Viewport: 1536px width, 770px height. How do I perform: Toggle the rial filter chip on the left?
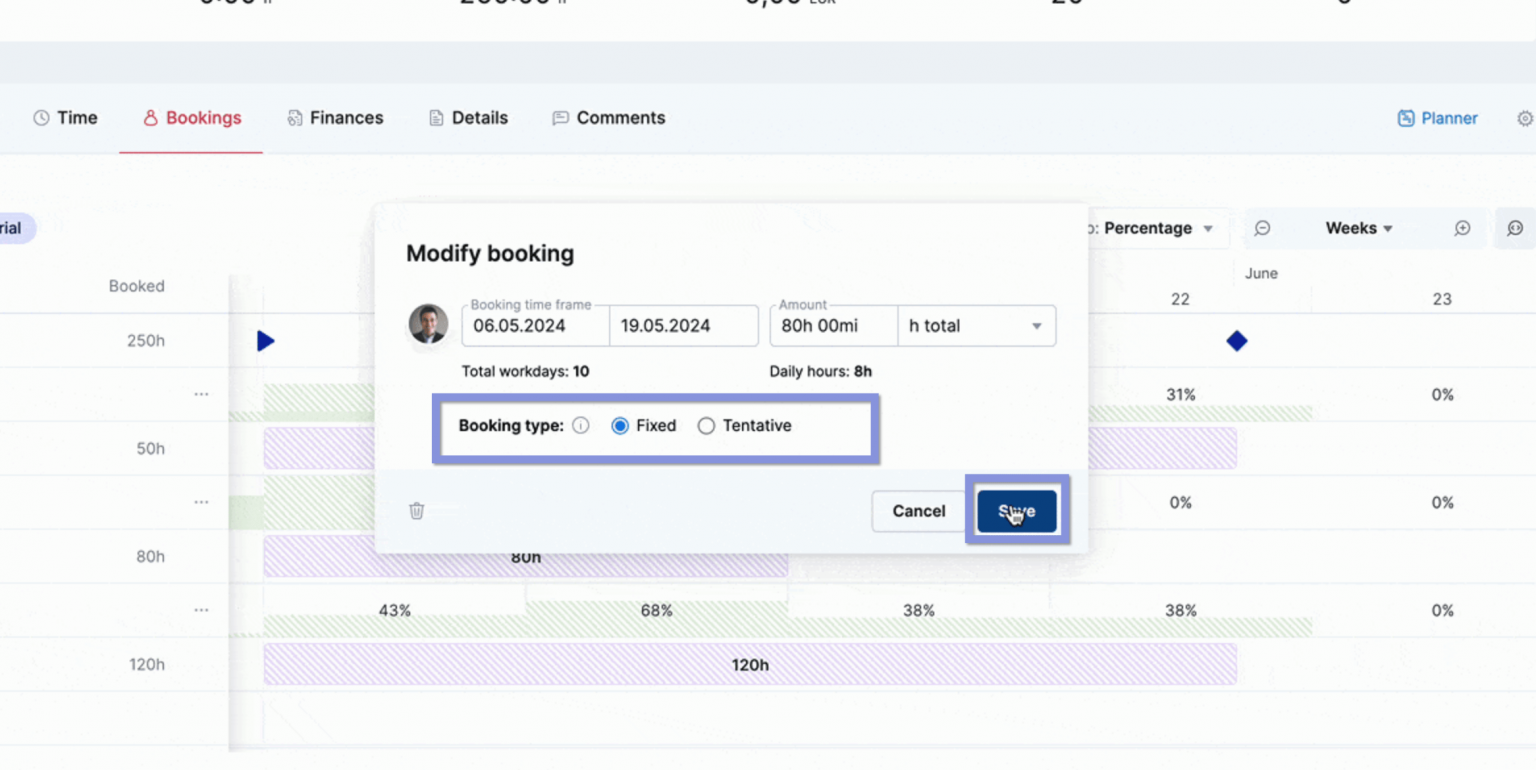tap(12, 228)
